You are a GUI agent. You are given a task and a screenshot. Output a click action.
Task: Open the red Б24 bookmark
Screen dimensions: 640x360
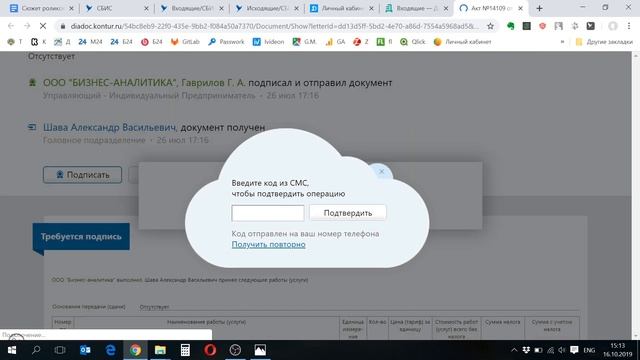coord(151,42)
